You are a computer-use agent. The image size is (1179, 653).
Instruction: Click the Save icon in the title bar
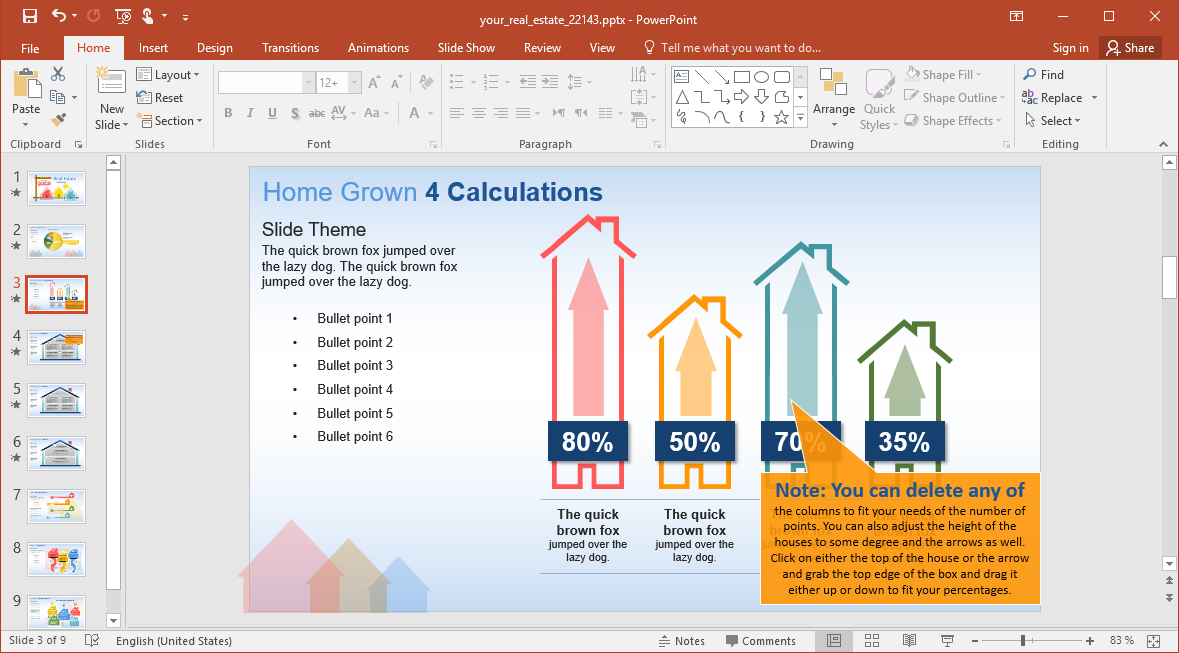click(x=29, y=17)
